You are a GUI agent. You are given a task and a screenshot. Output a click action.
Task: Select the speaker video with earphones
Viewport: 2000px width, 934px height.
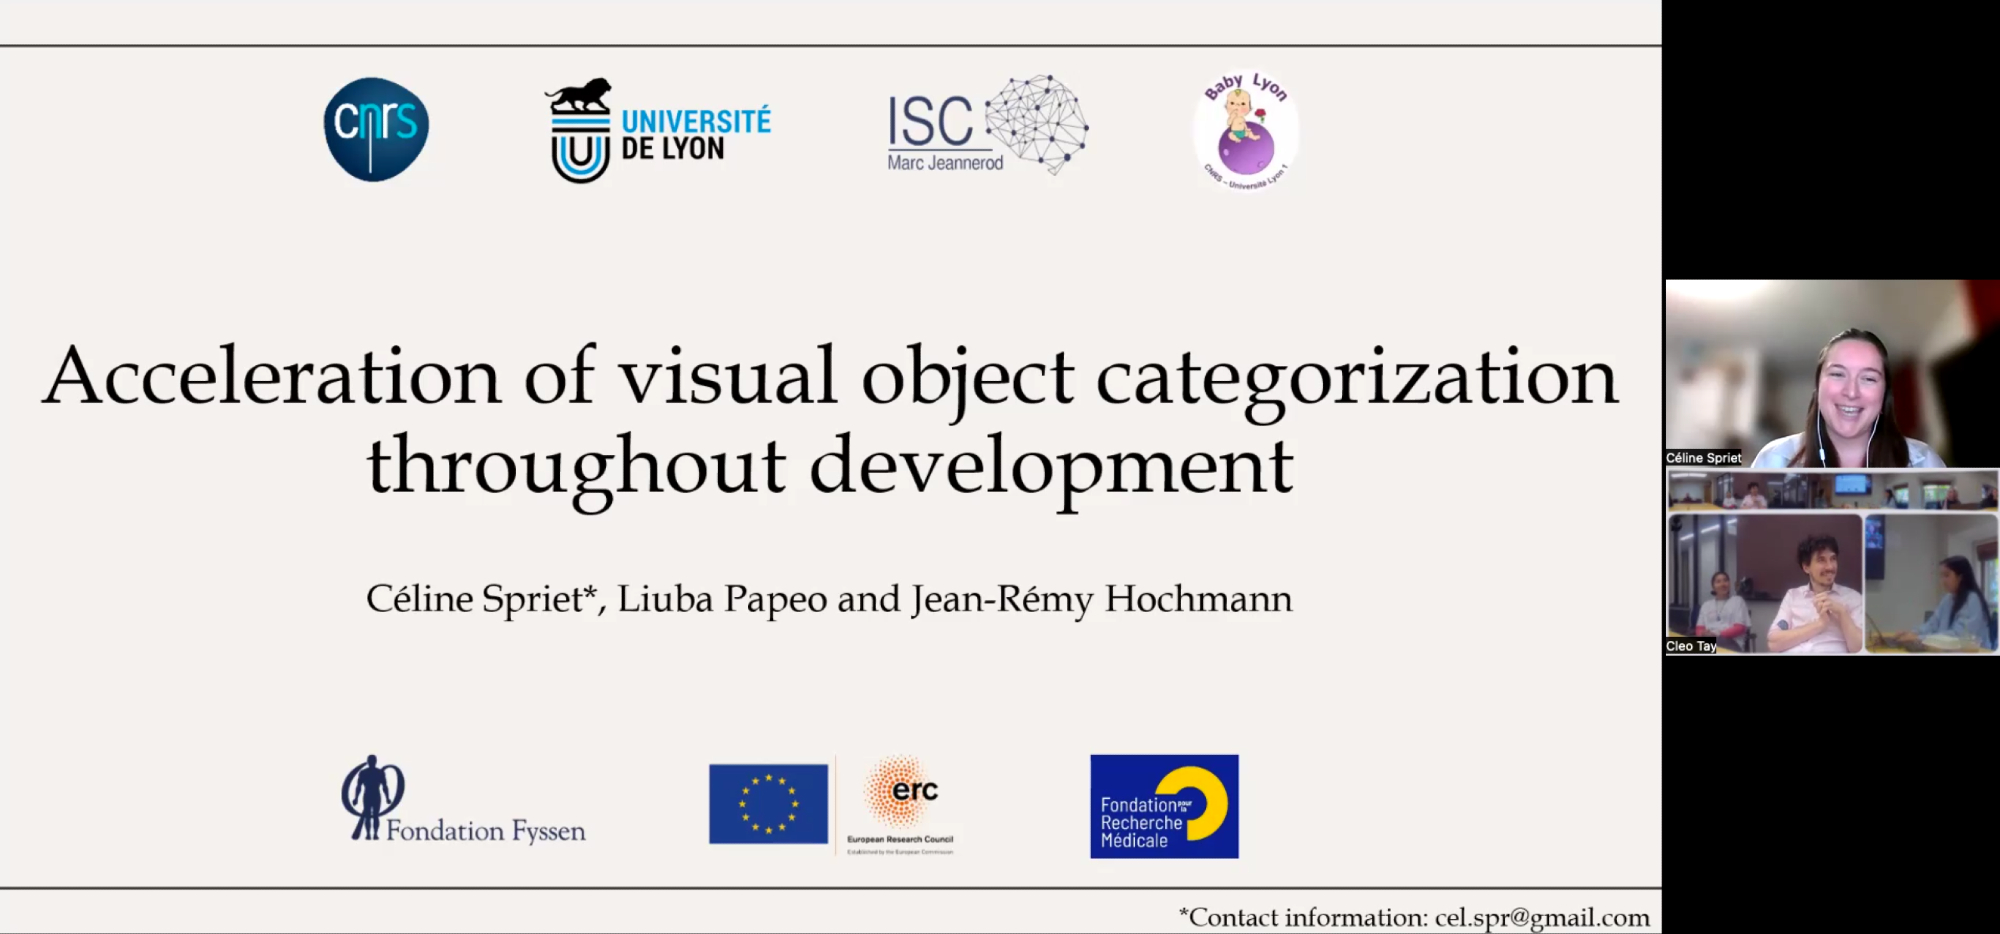coord(1832,373)
